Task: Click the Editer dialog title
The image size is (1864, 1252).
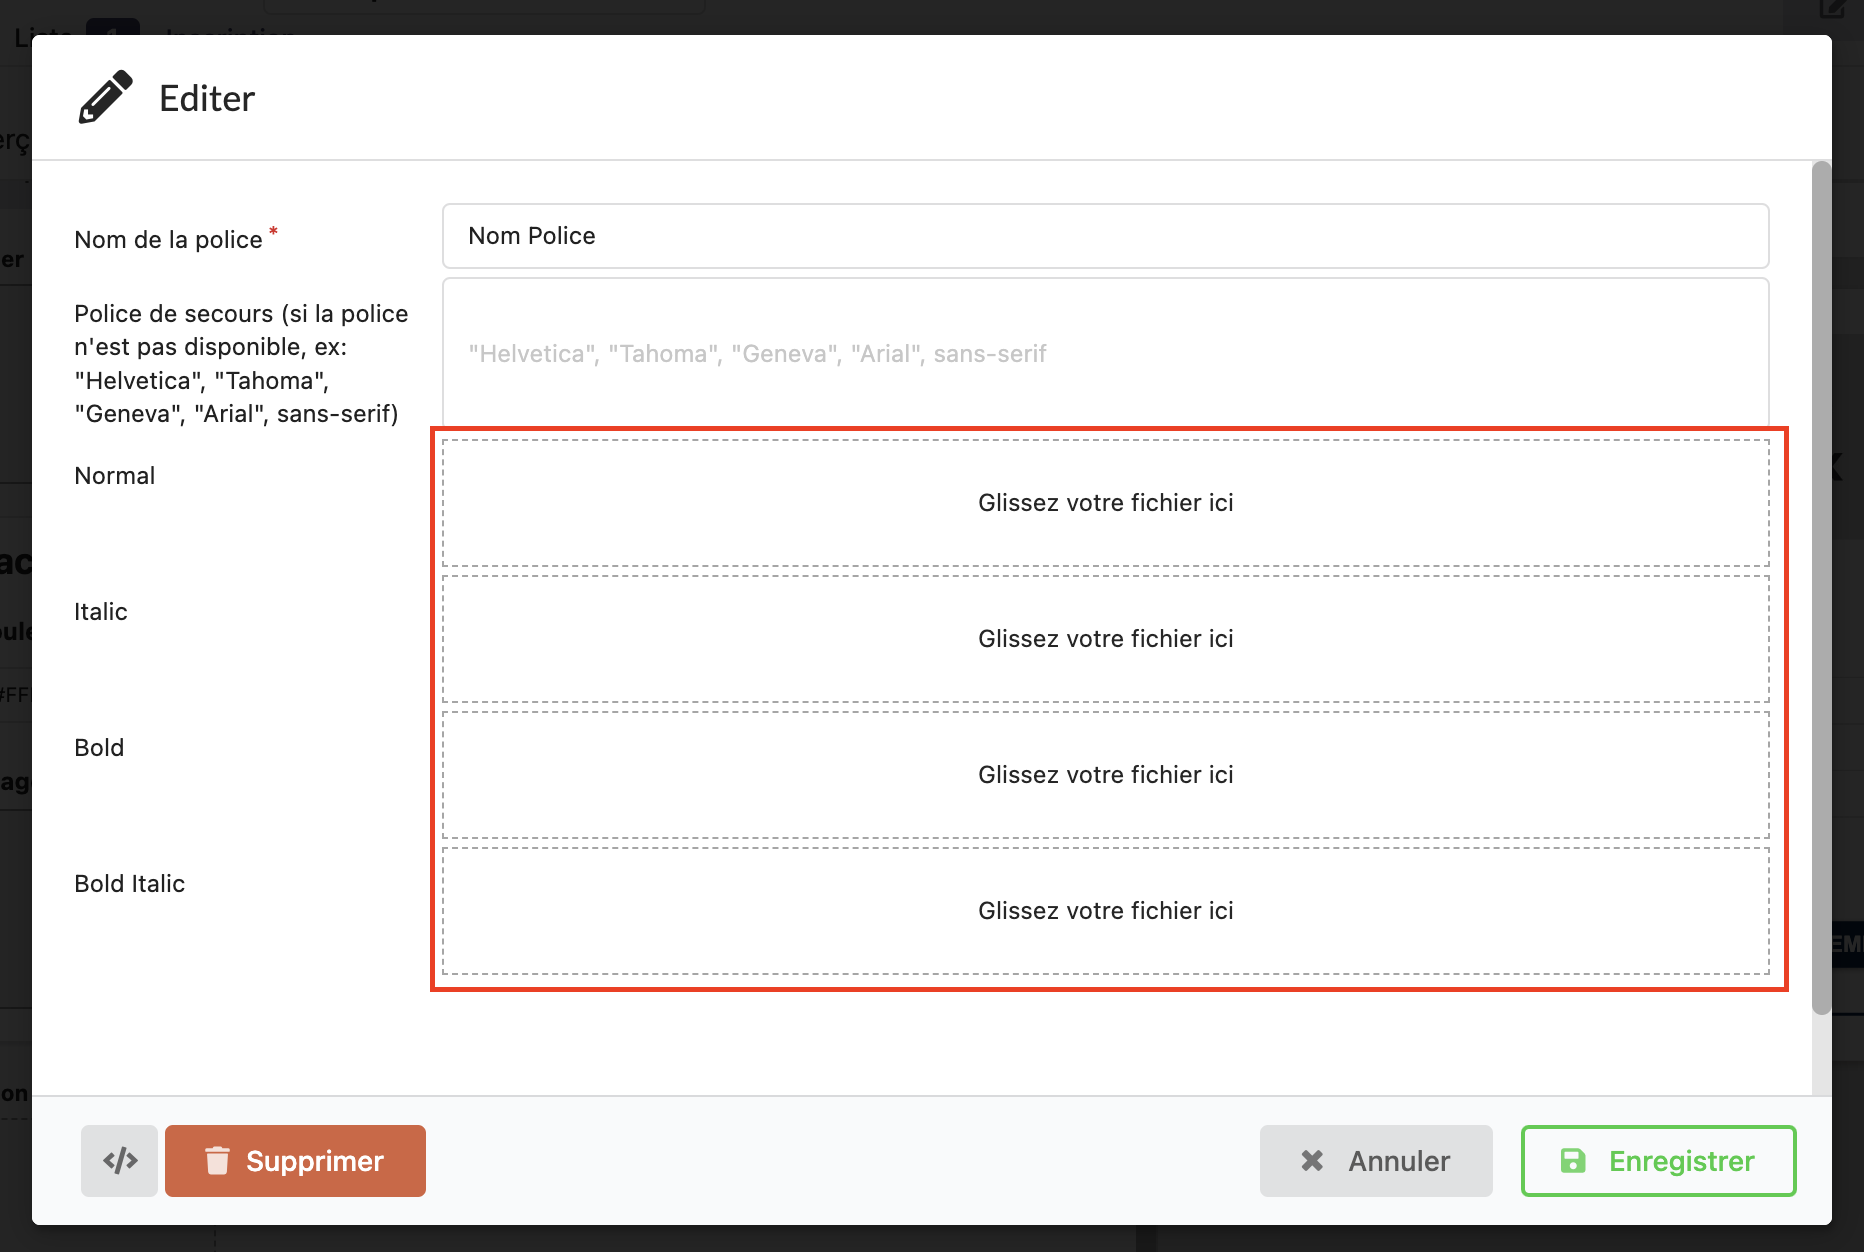Action: [207, 99]
